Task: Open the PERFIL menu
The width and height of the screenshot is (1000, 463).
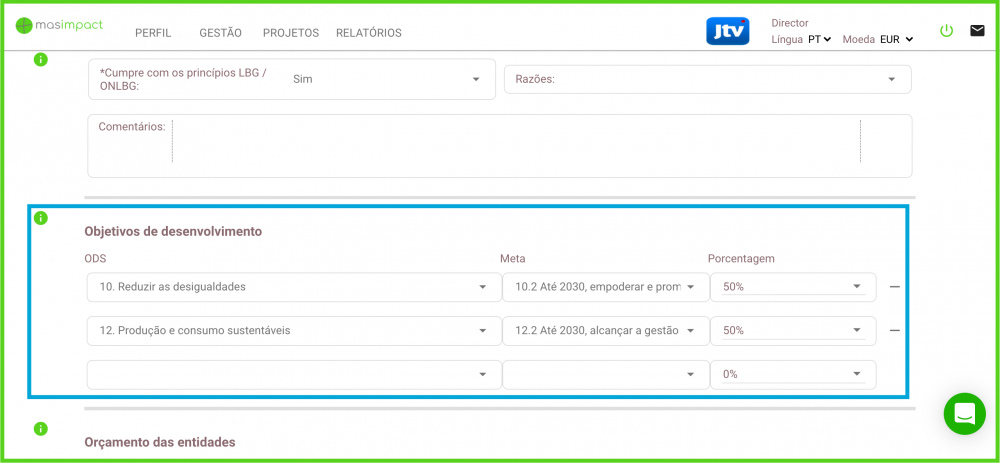Action: [x=153, y=33]
